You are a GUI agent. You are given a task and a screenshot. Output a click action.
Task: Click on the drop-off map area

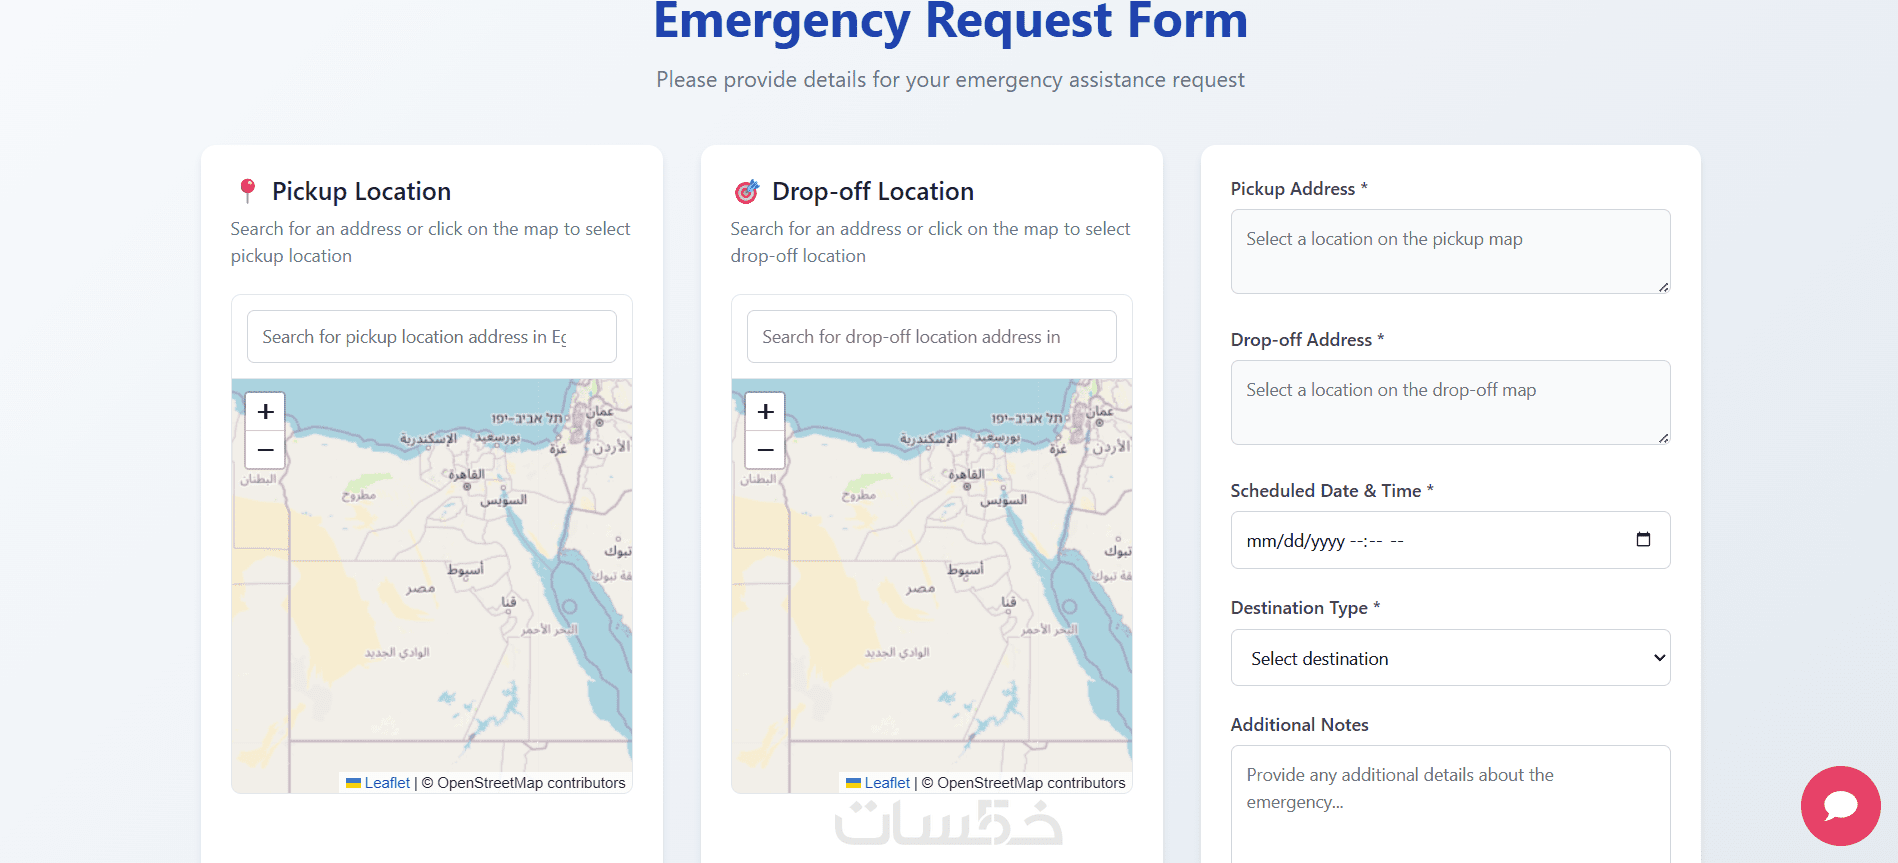tap(931, 600)
